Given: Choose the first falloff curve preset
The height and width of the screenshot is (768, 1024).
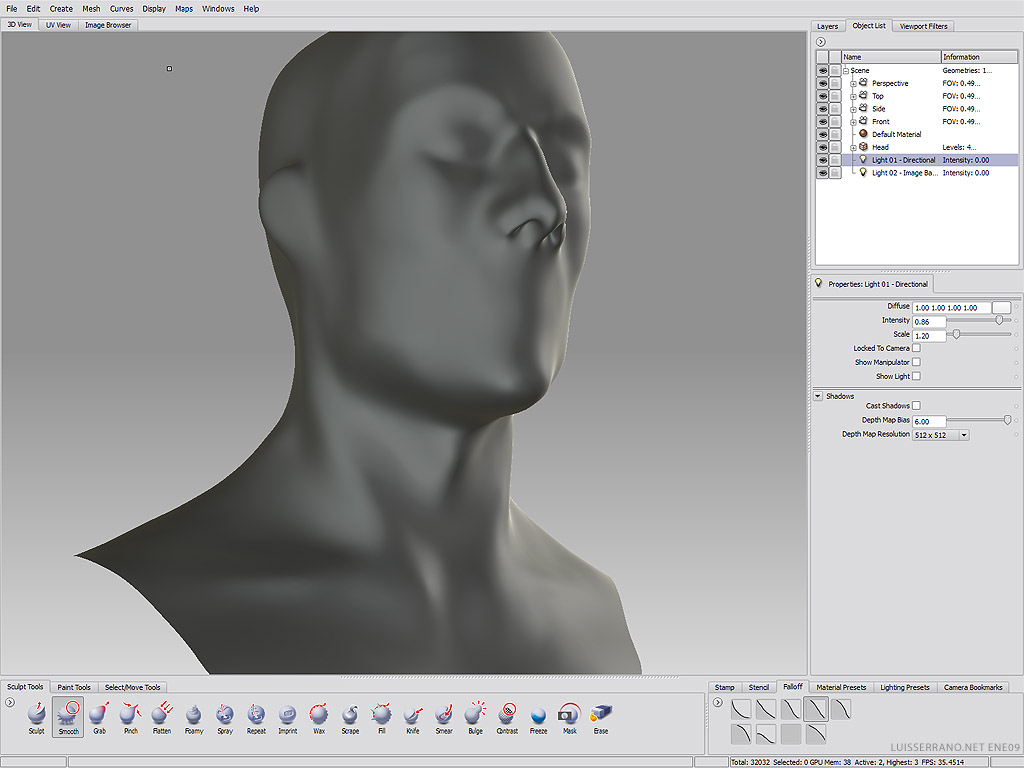Looking at the screenshot, I should 741,709.
